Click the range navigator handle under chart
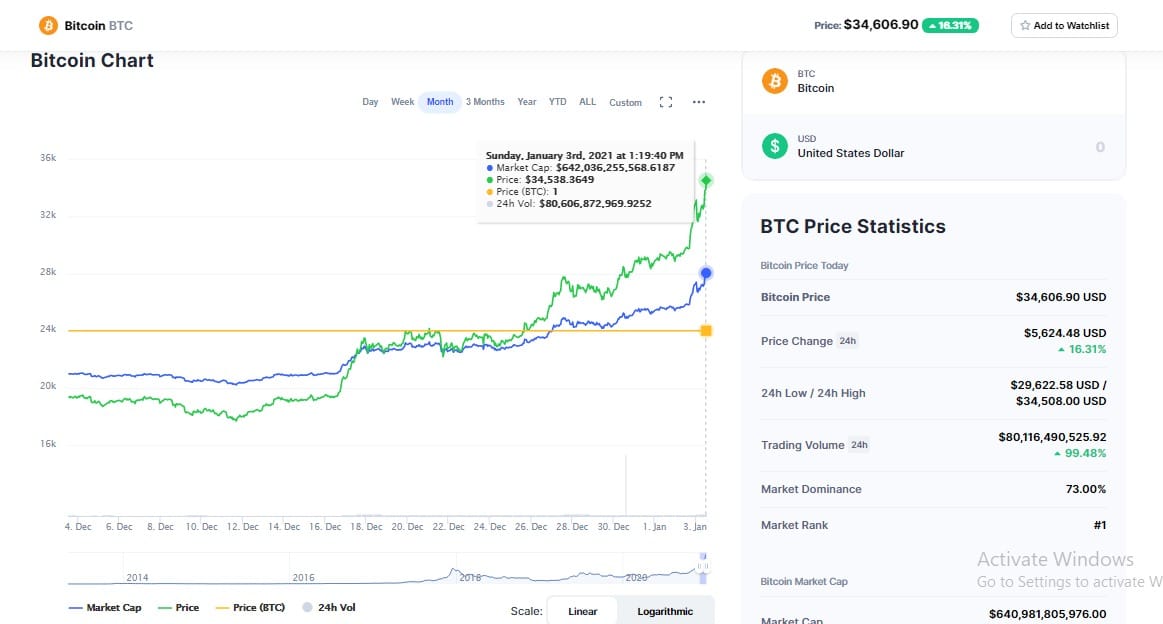The height and width of the screenshot is (624, 1163). 702,568
